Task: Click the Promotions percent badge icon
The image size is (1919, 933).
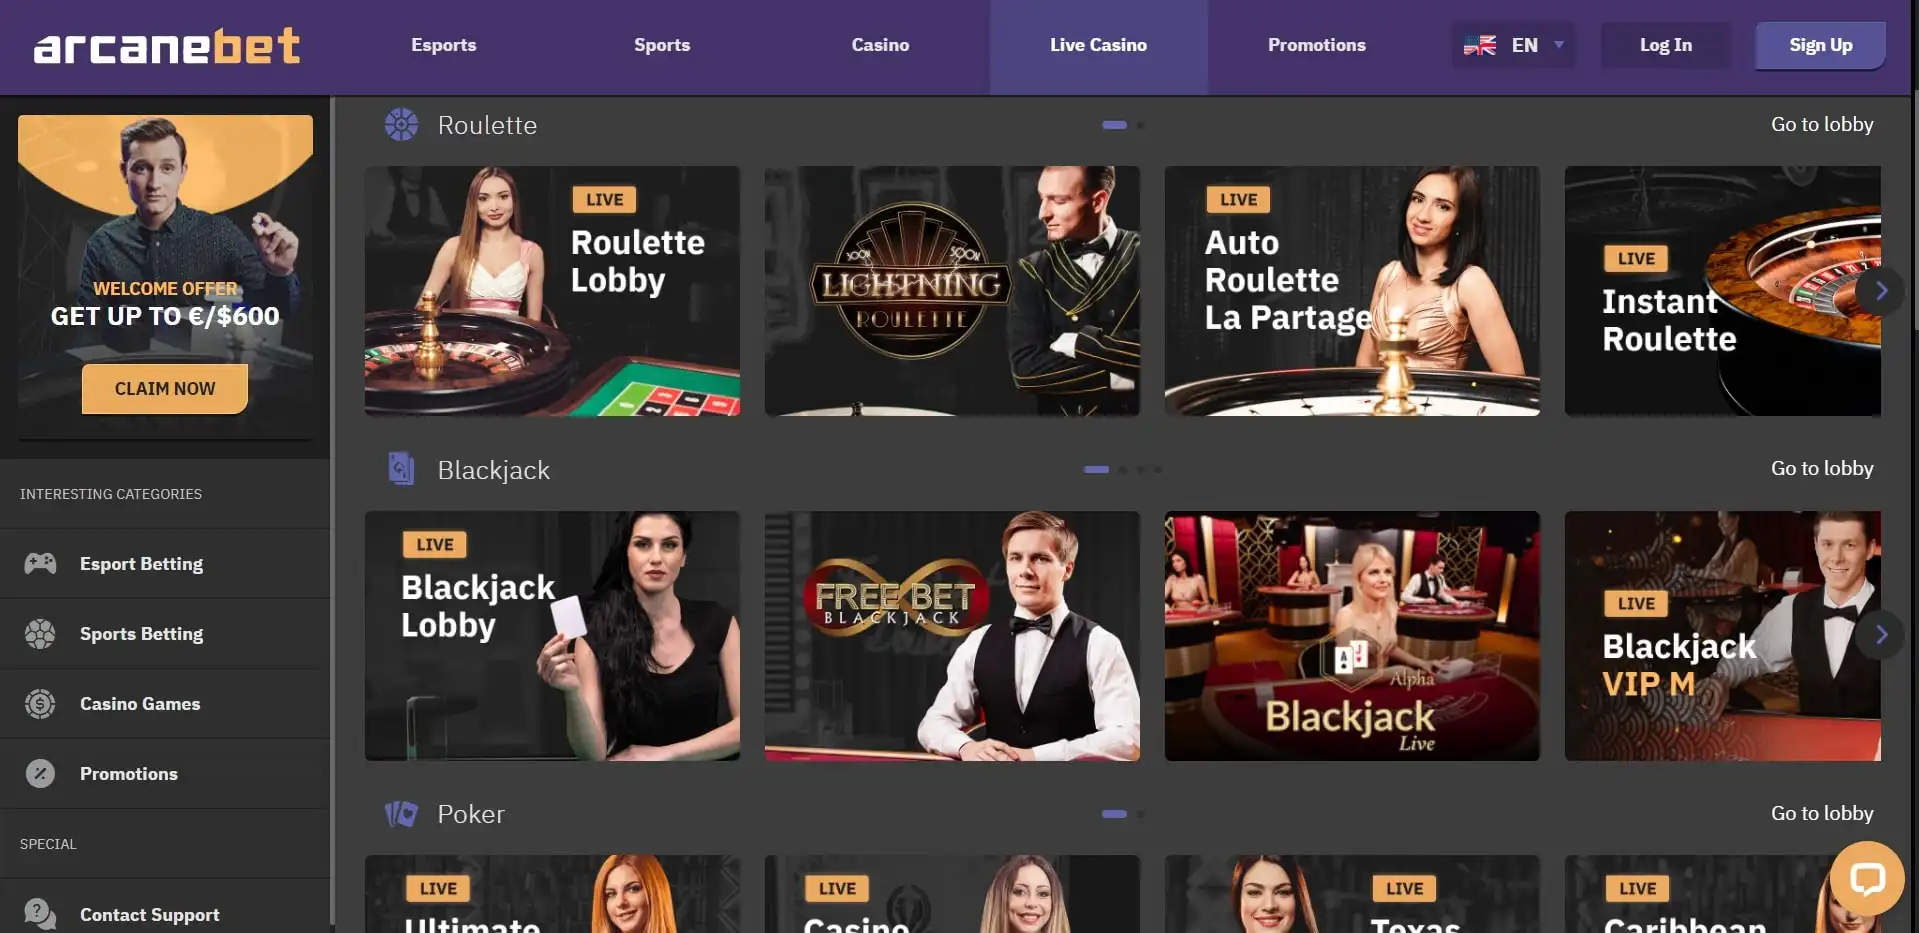Action: pos(40,773)
